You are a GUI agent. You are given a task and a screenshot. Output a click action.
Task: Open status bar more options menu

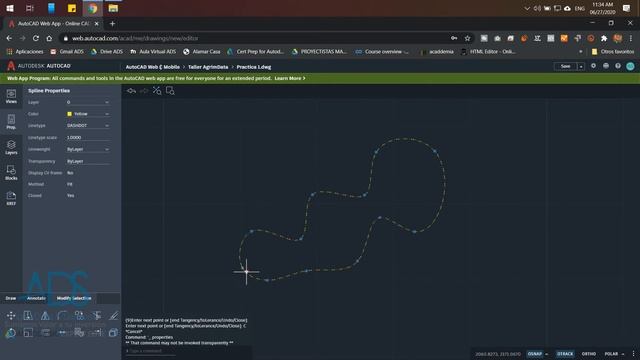click(633, 354)
